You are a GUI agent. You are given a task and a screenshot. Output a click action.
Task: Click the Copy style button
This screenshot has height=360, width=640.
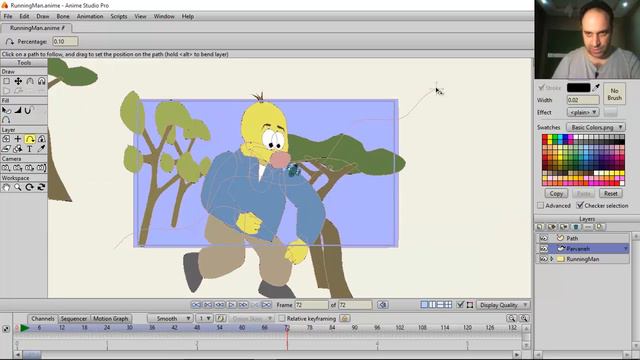pyautogui.click(x=556, y=193)
